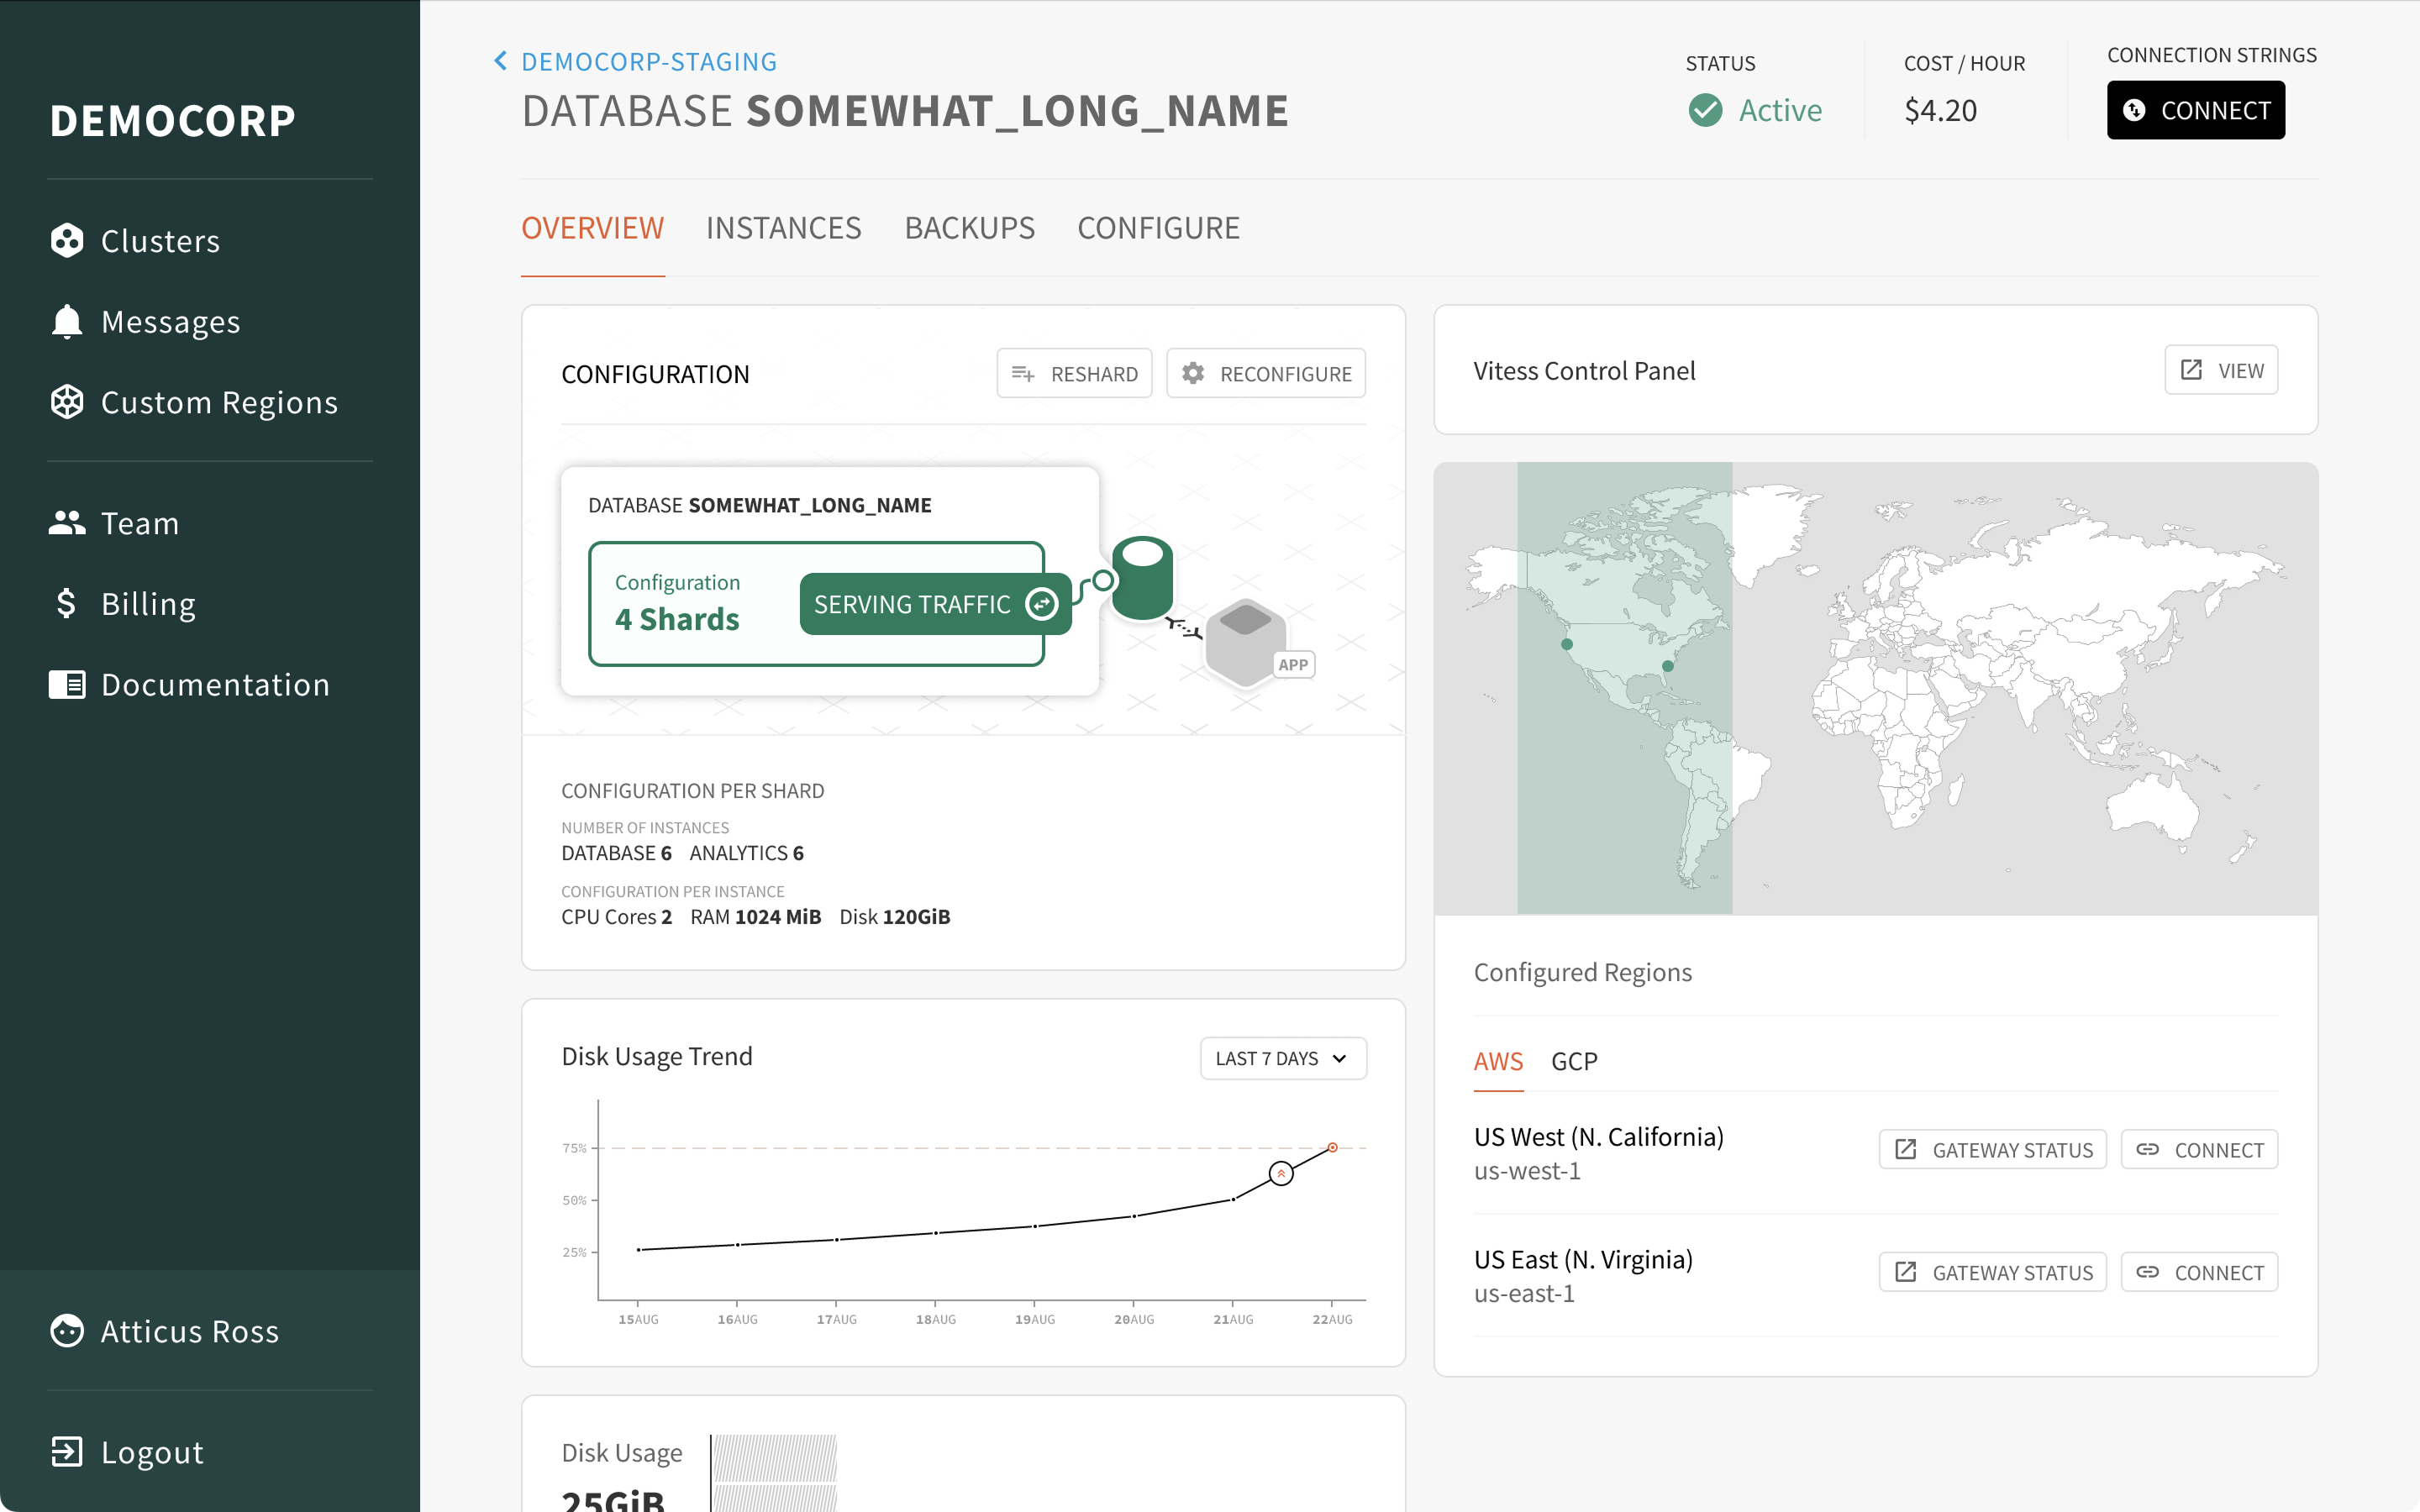Click the Logout arrow icon

pos(67,1452)
